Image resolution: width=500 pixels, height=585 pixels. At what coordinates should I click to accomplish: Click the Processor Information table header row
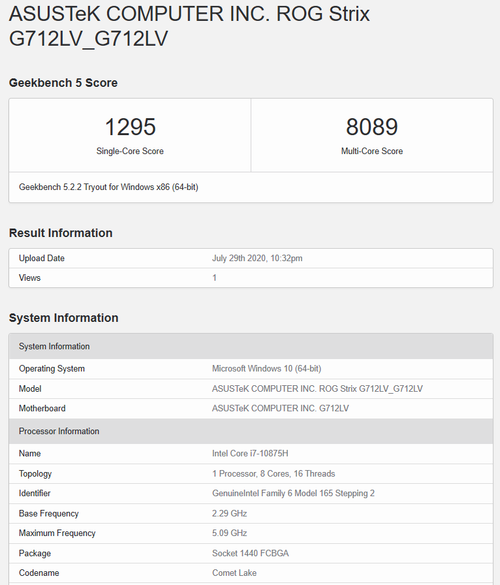click(251, 431)
